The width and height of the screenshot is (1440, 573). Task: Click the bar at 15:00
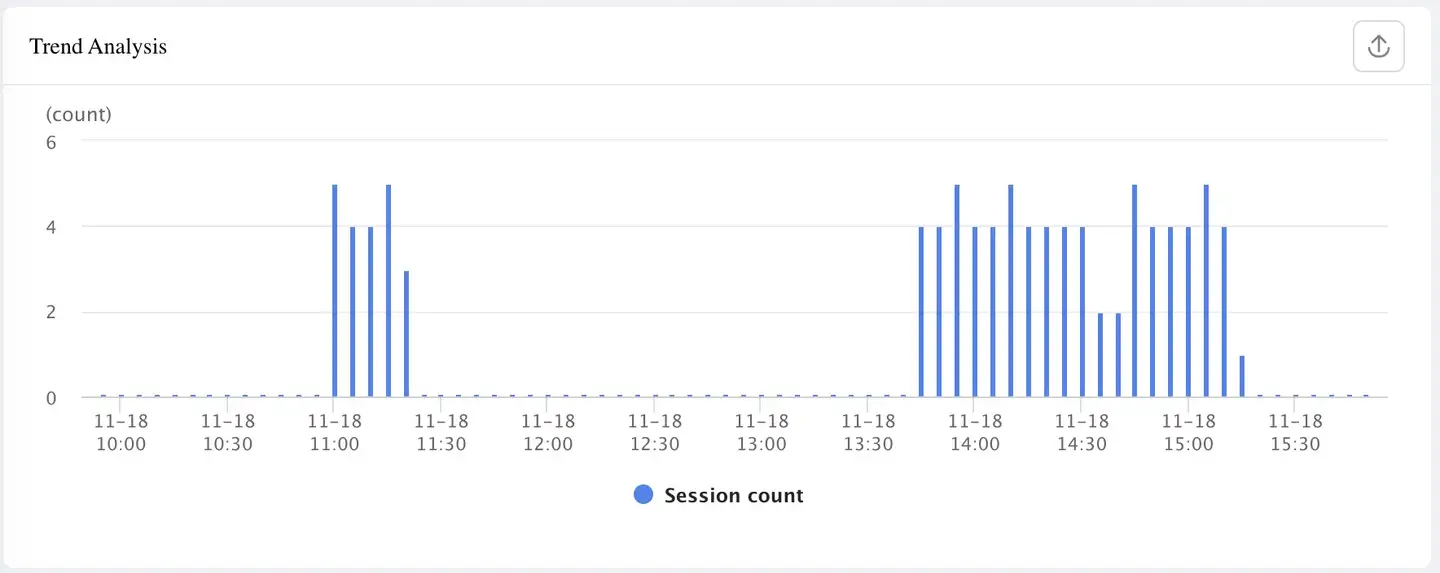1189,312
